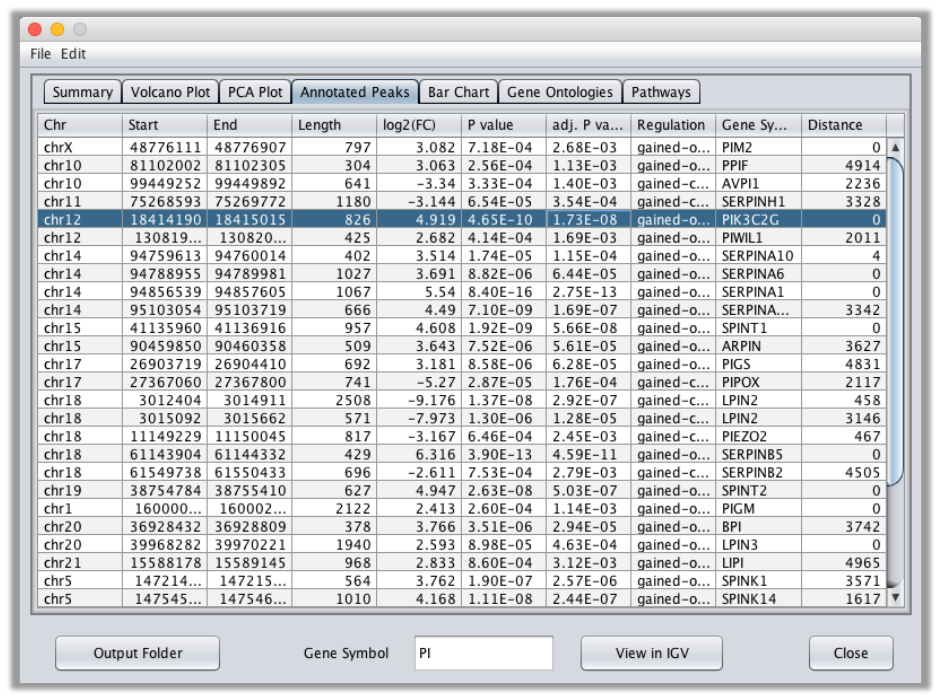Select the SPINT1 gene cell

758,328
